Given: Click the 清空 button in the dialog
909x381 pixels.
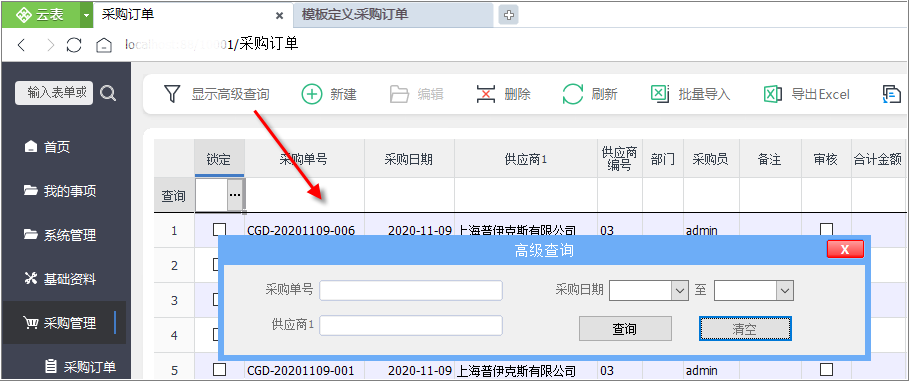Looking at the screenshot, I should point(745,329).
